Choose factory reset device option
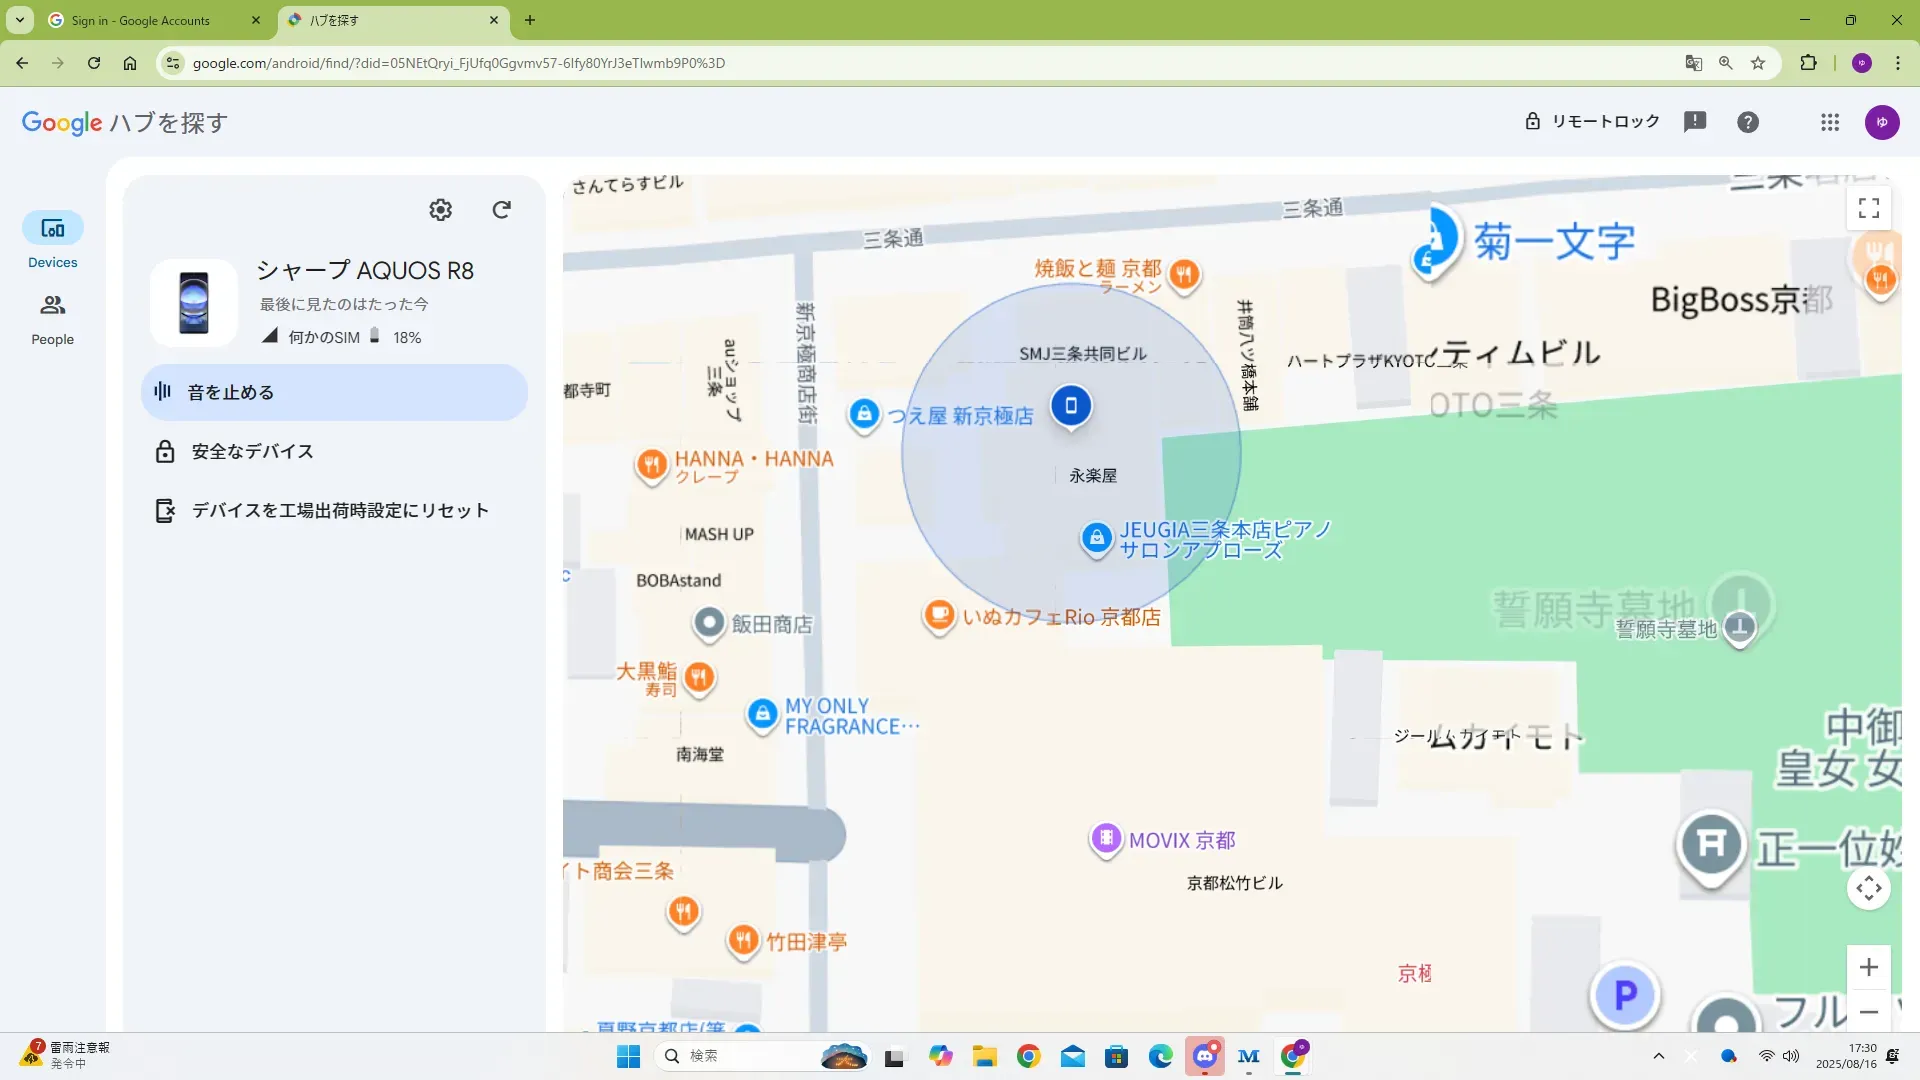The height and width of the screenshot is (1080, 1920). (x=340, y=510)
